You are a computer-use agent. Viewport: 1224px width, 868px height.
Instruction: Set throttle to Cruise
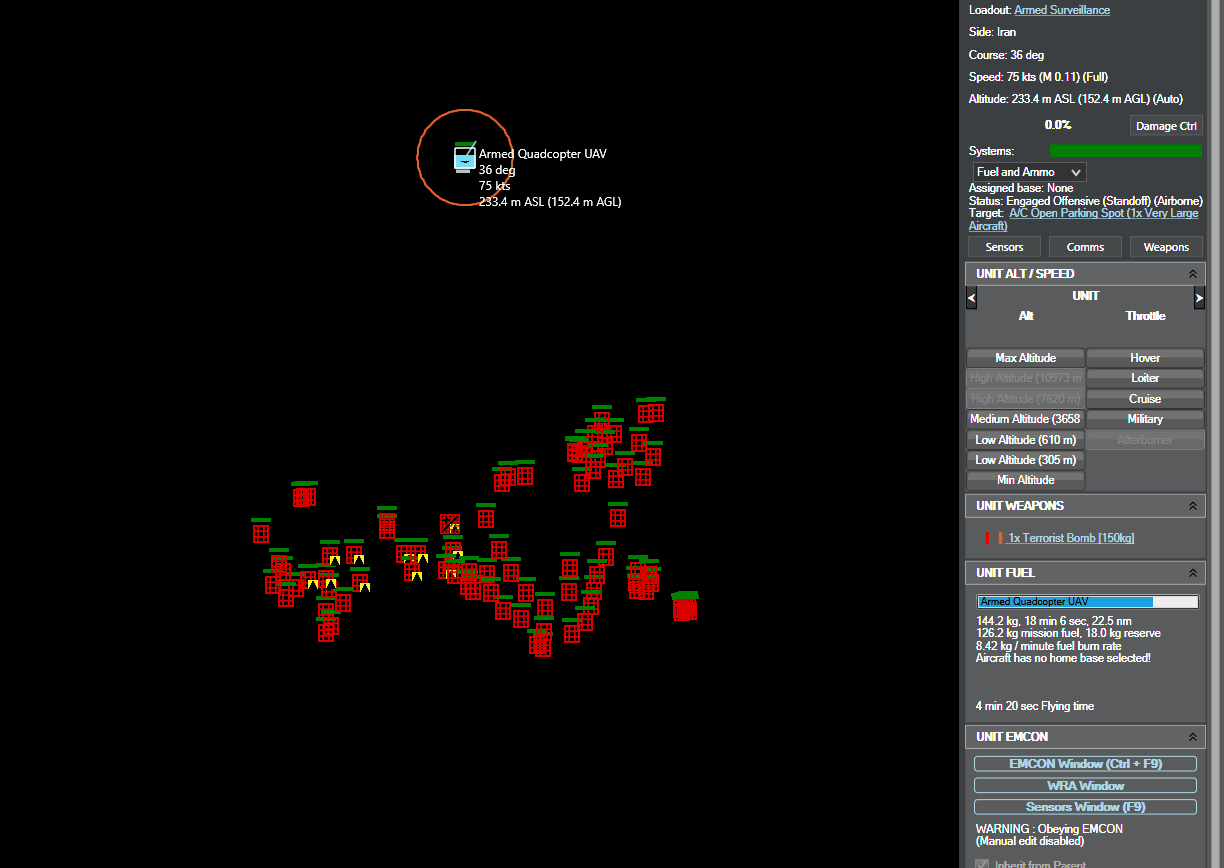(1145, 399)
